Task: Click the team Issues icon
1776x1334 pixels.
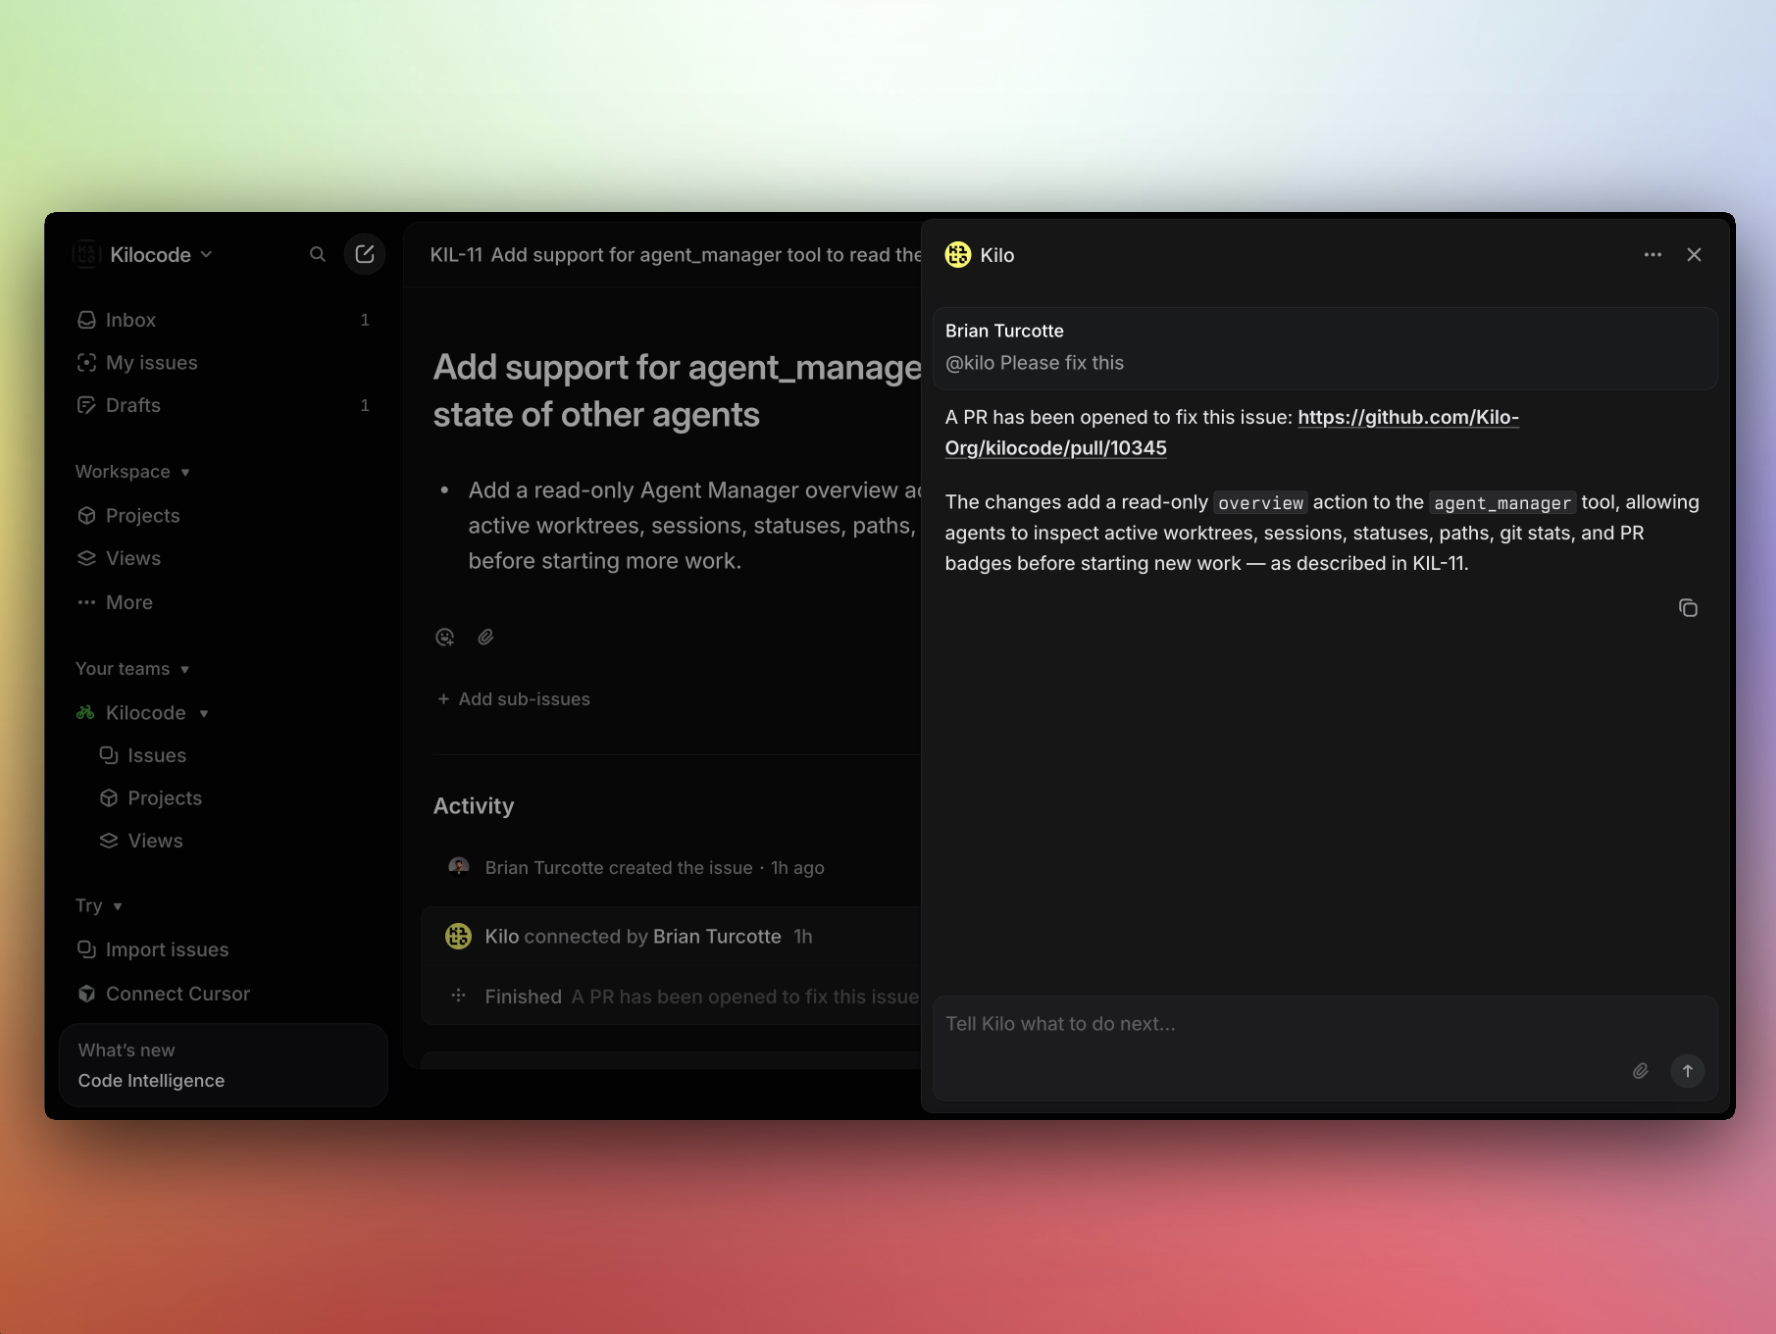Action: (x=109, y=755)
